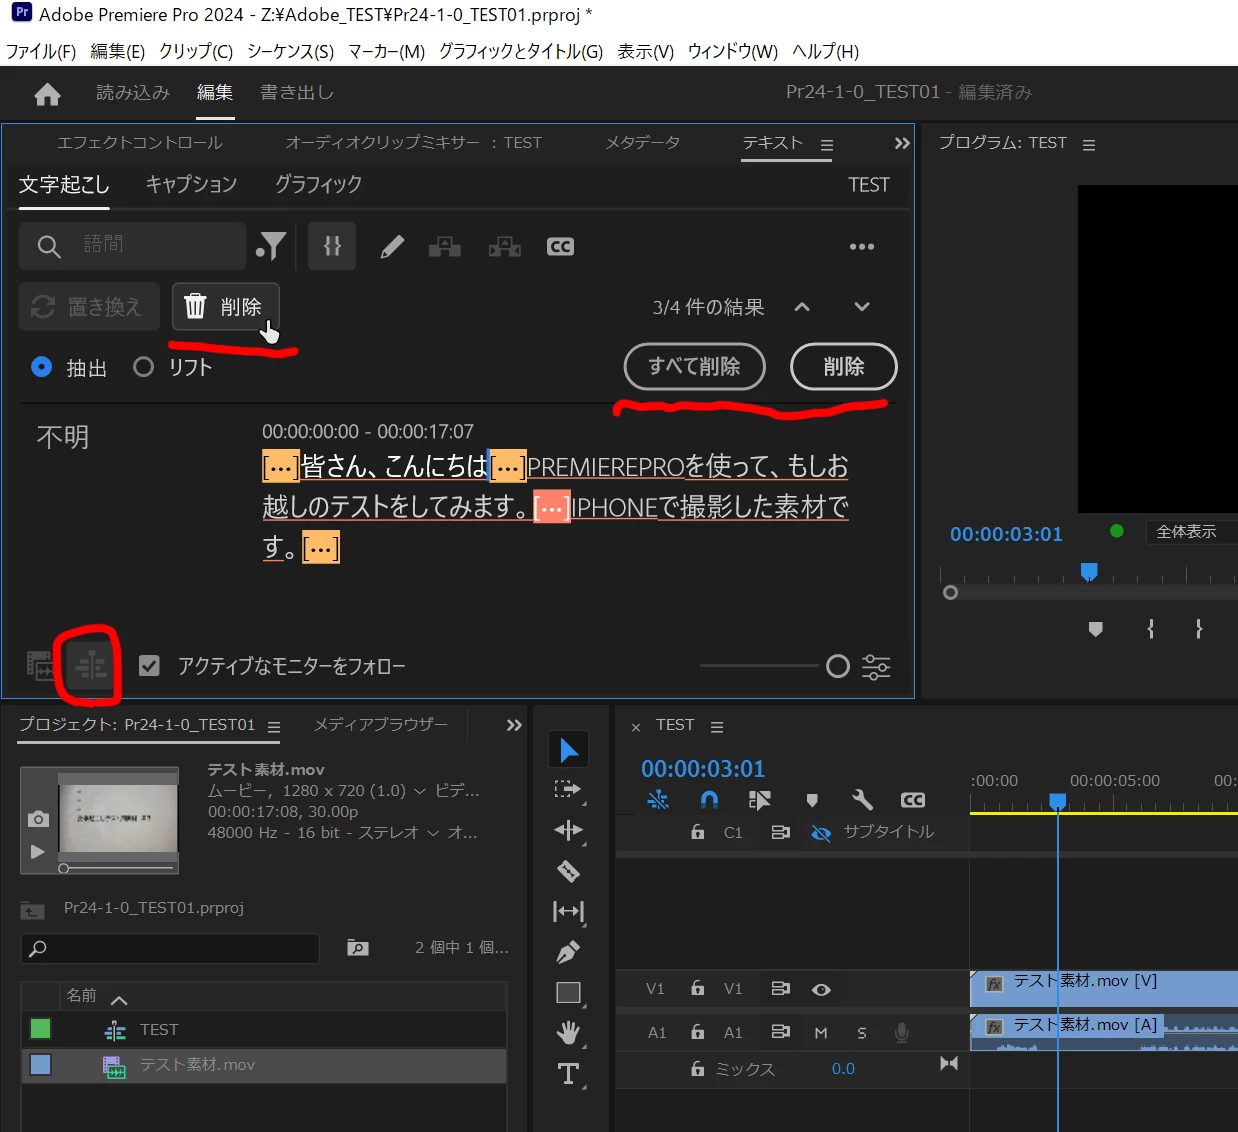
Task: Click Mark In brace in Program monitor
Action: tap(1151, 629)
